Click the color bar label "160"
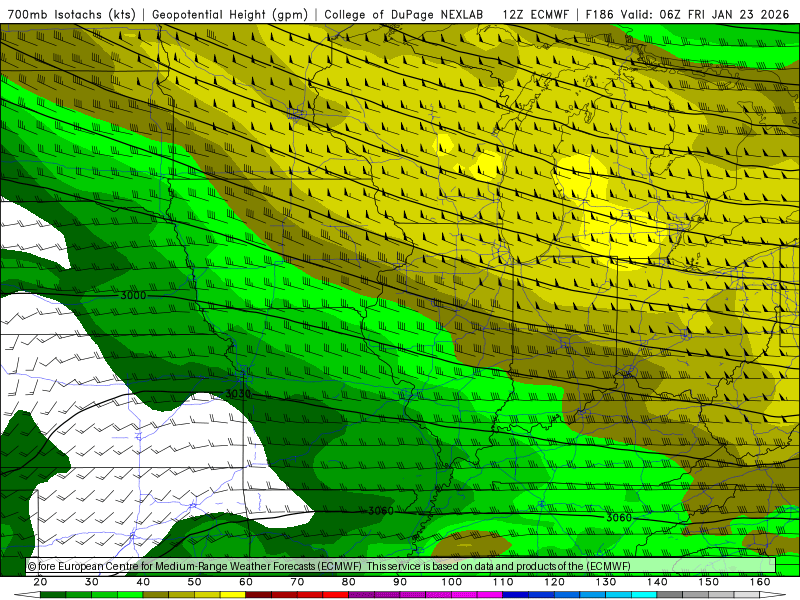 click(760, 582)
